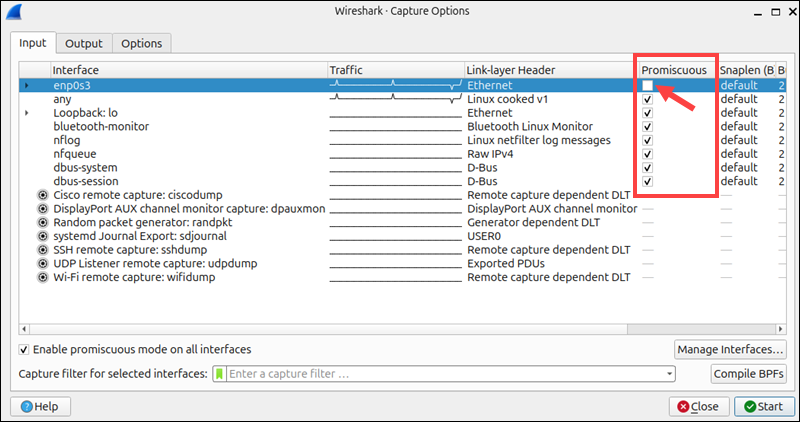The image size is (800, 422).
Task: Expand the Loopback: lo interface row
Action: 27,113
